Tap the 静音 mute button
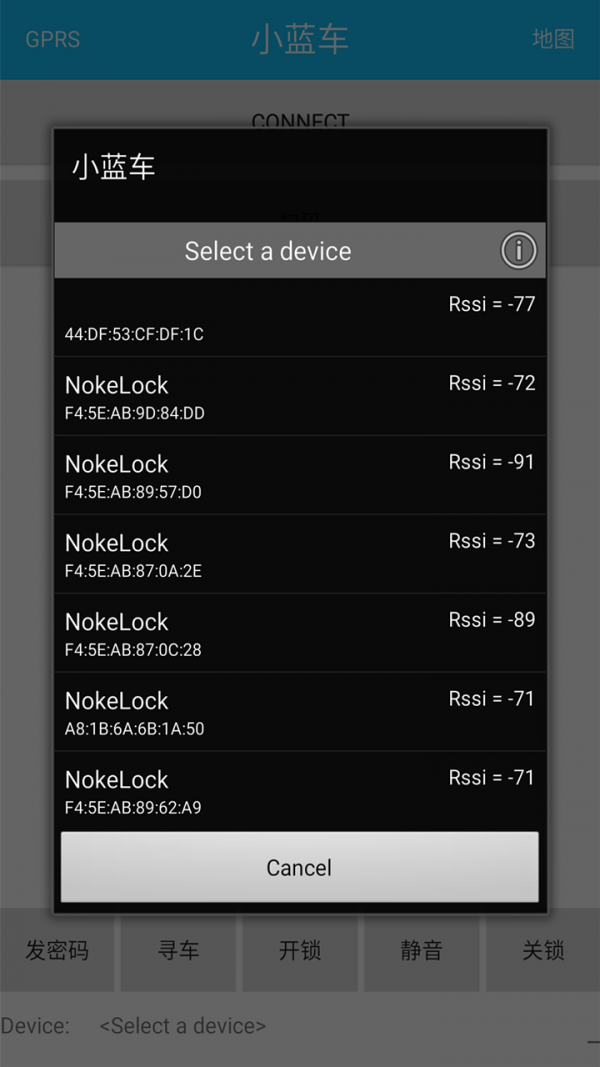 pos(421,950)
